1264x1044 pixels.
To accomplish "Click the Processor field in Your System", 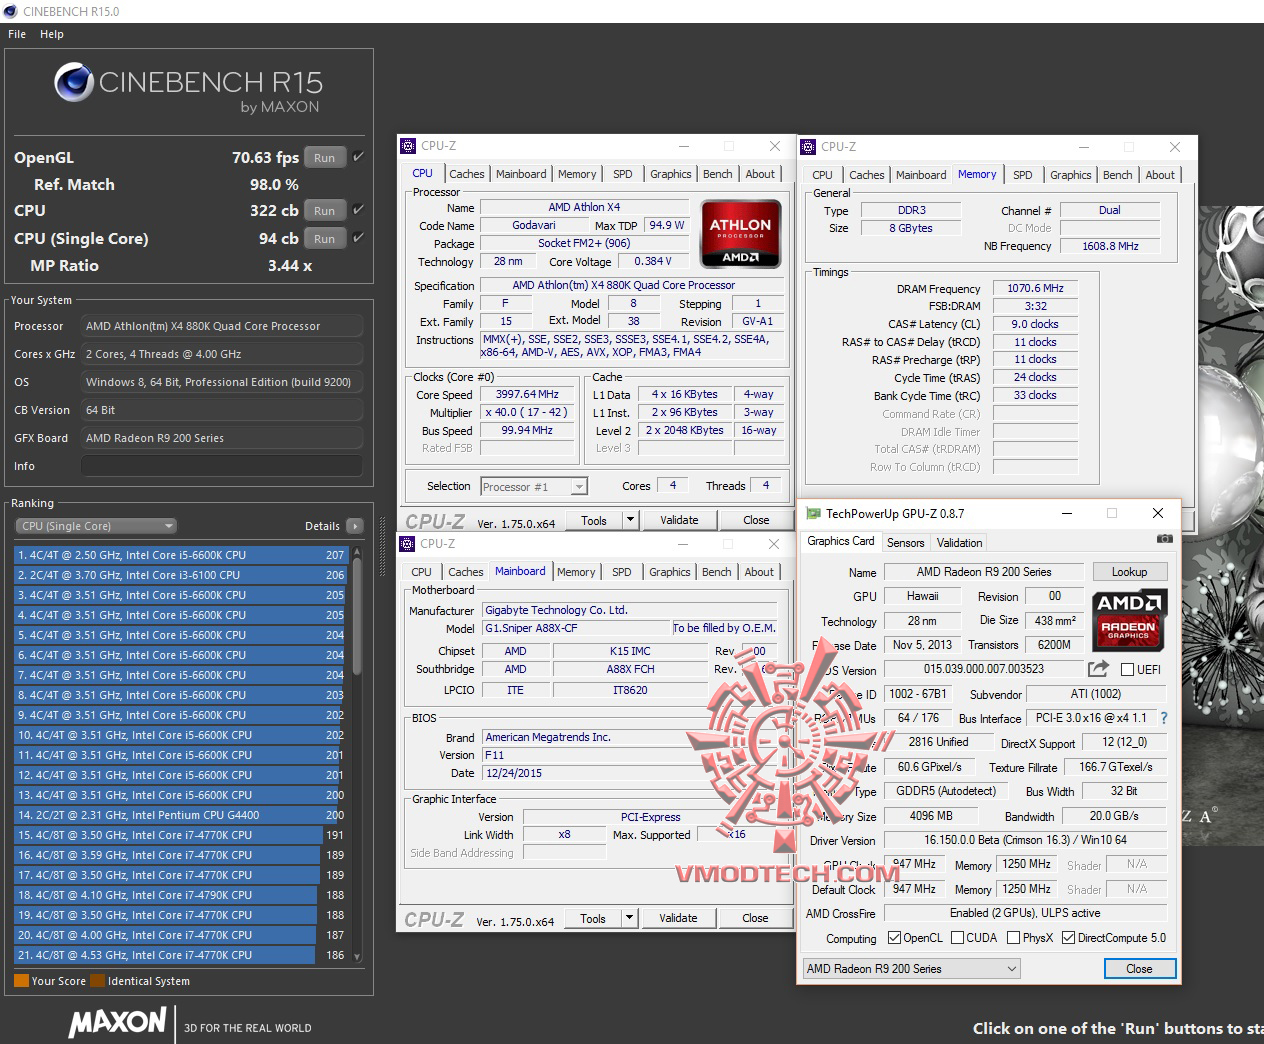I will pos(222,326).
